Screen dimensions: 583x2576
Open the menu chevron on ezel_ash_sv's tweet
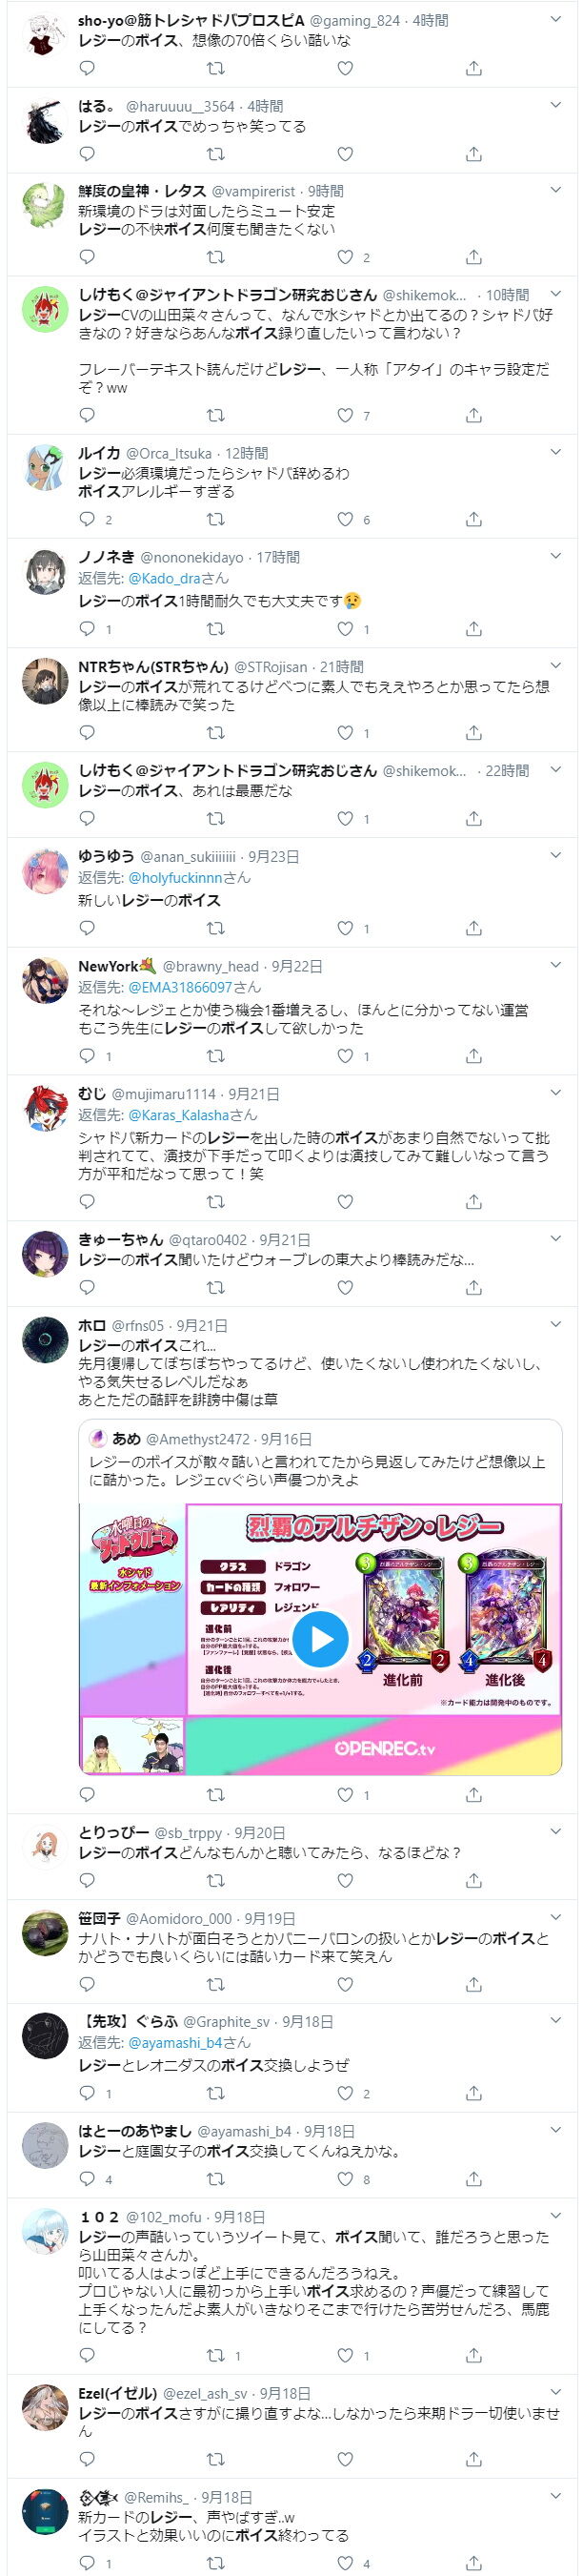[x=556, y=2392]
